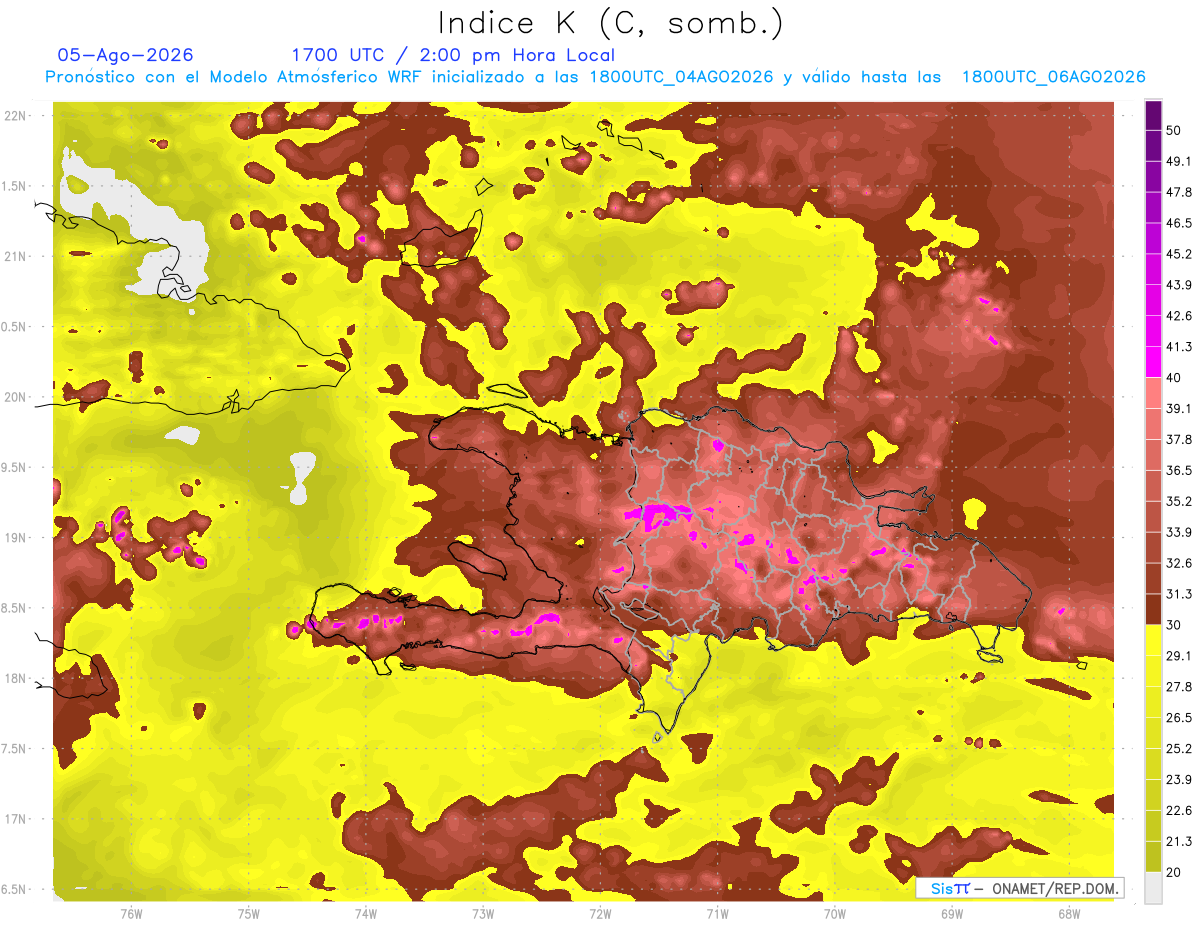Viewport: 1200px width, 927px height.
Task: Click the "70W" longitude label
Action: pos(835,914)
